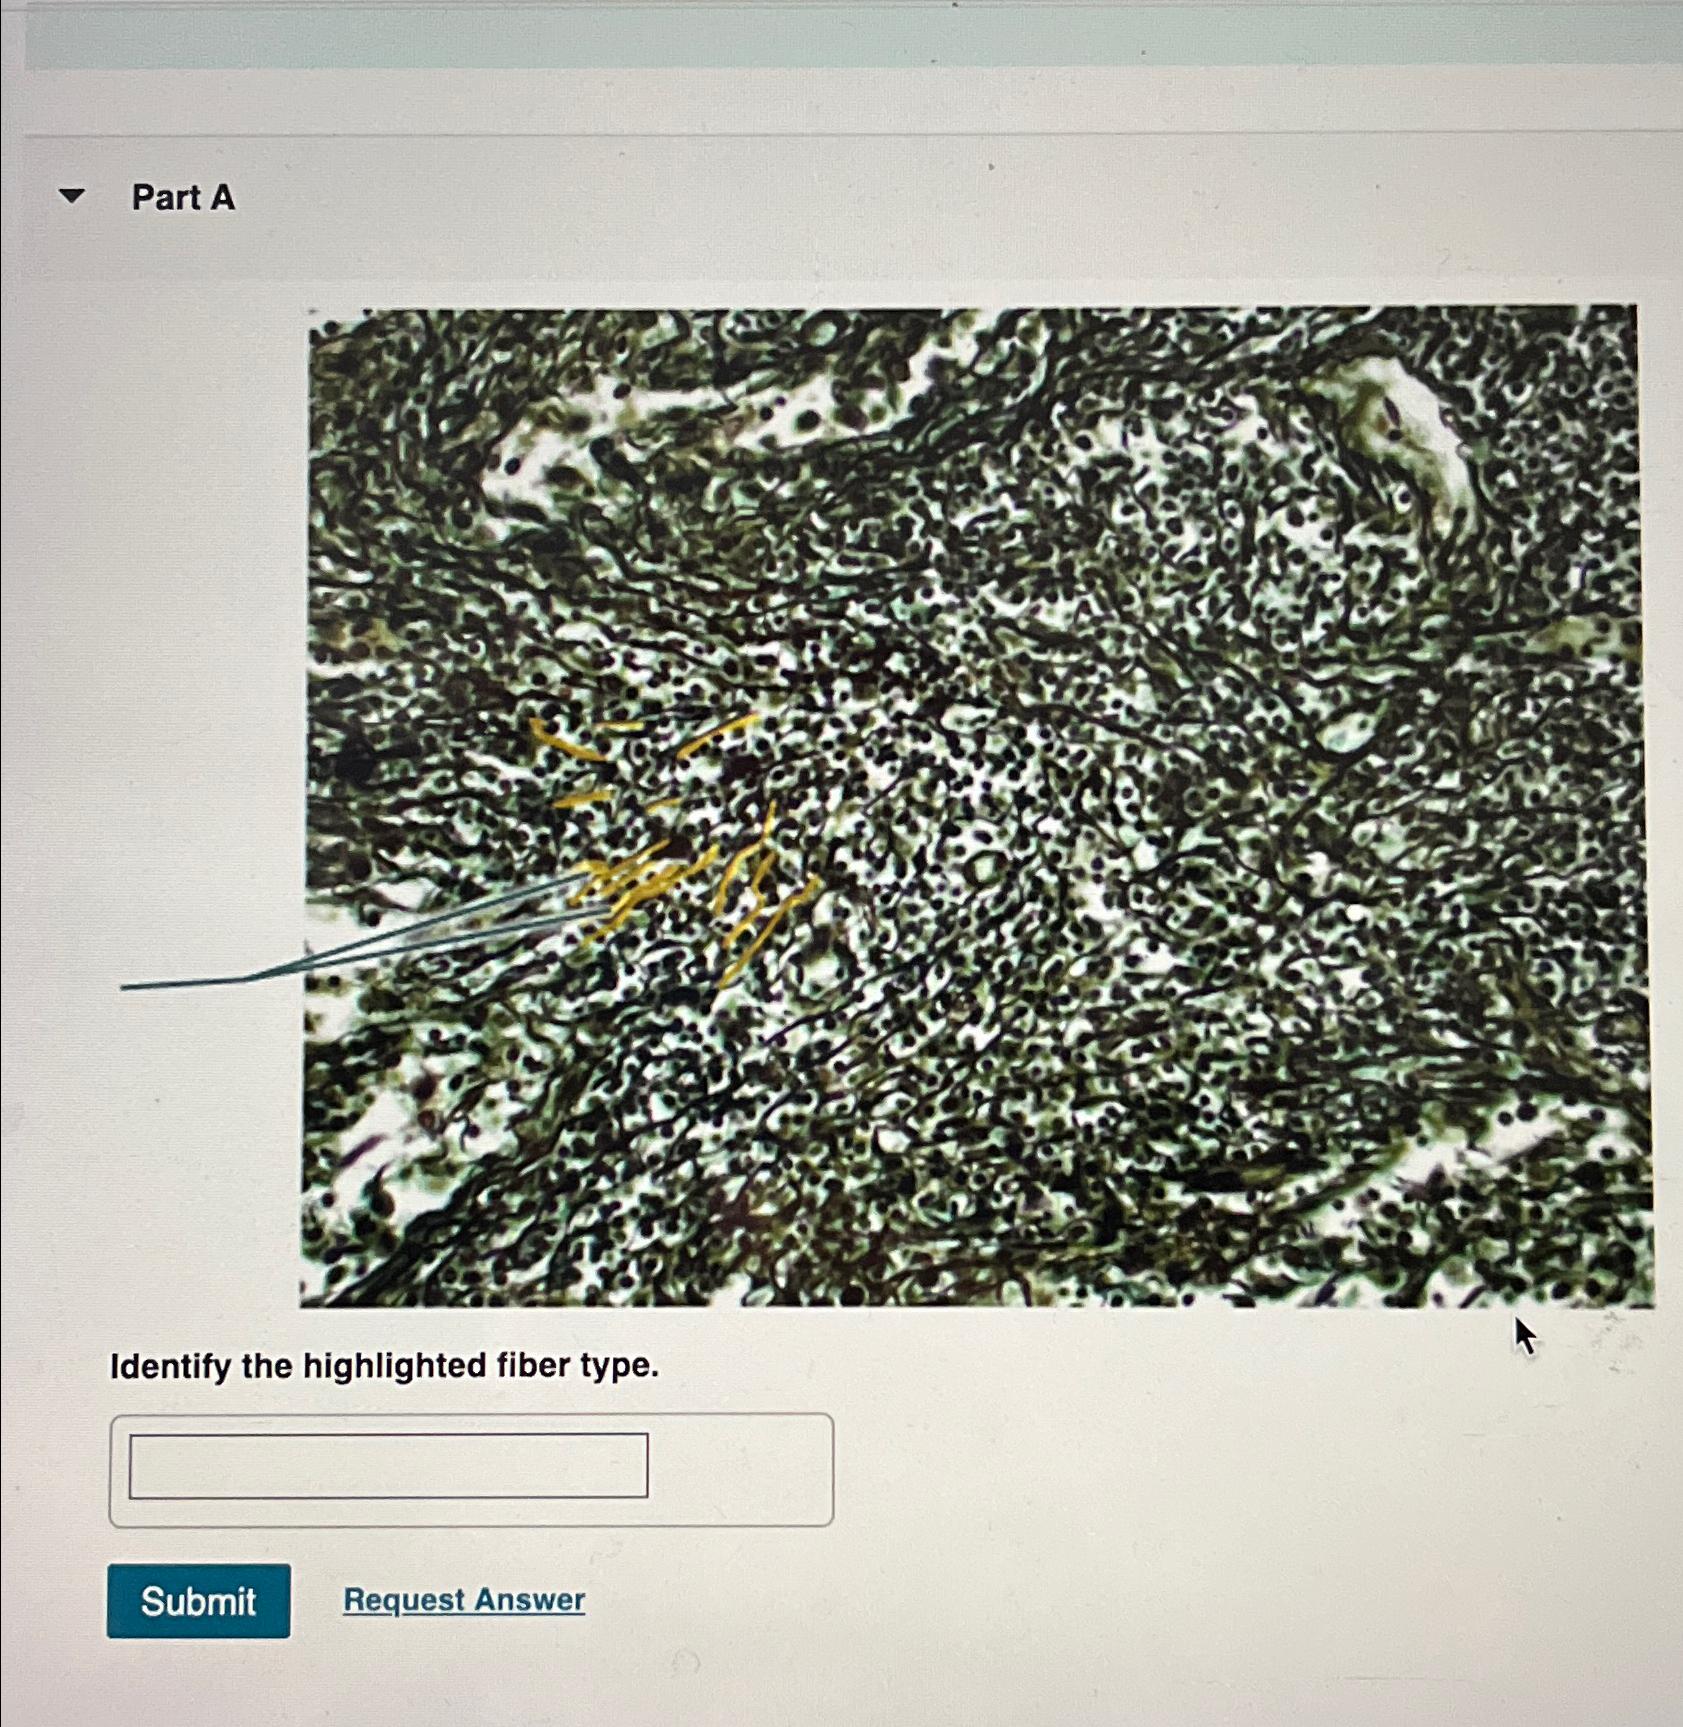Click the tissue micrograph image center
Viewport: 1683px width, 1727px height.
(x=975, y=806)
